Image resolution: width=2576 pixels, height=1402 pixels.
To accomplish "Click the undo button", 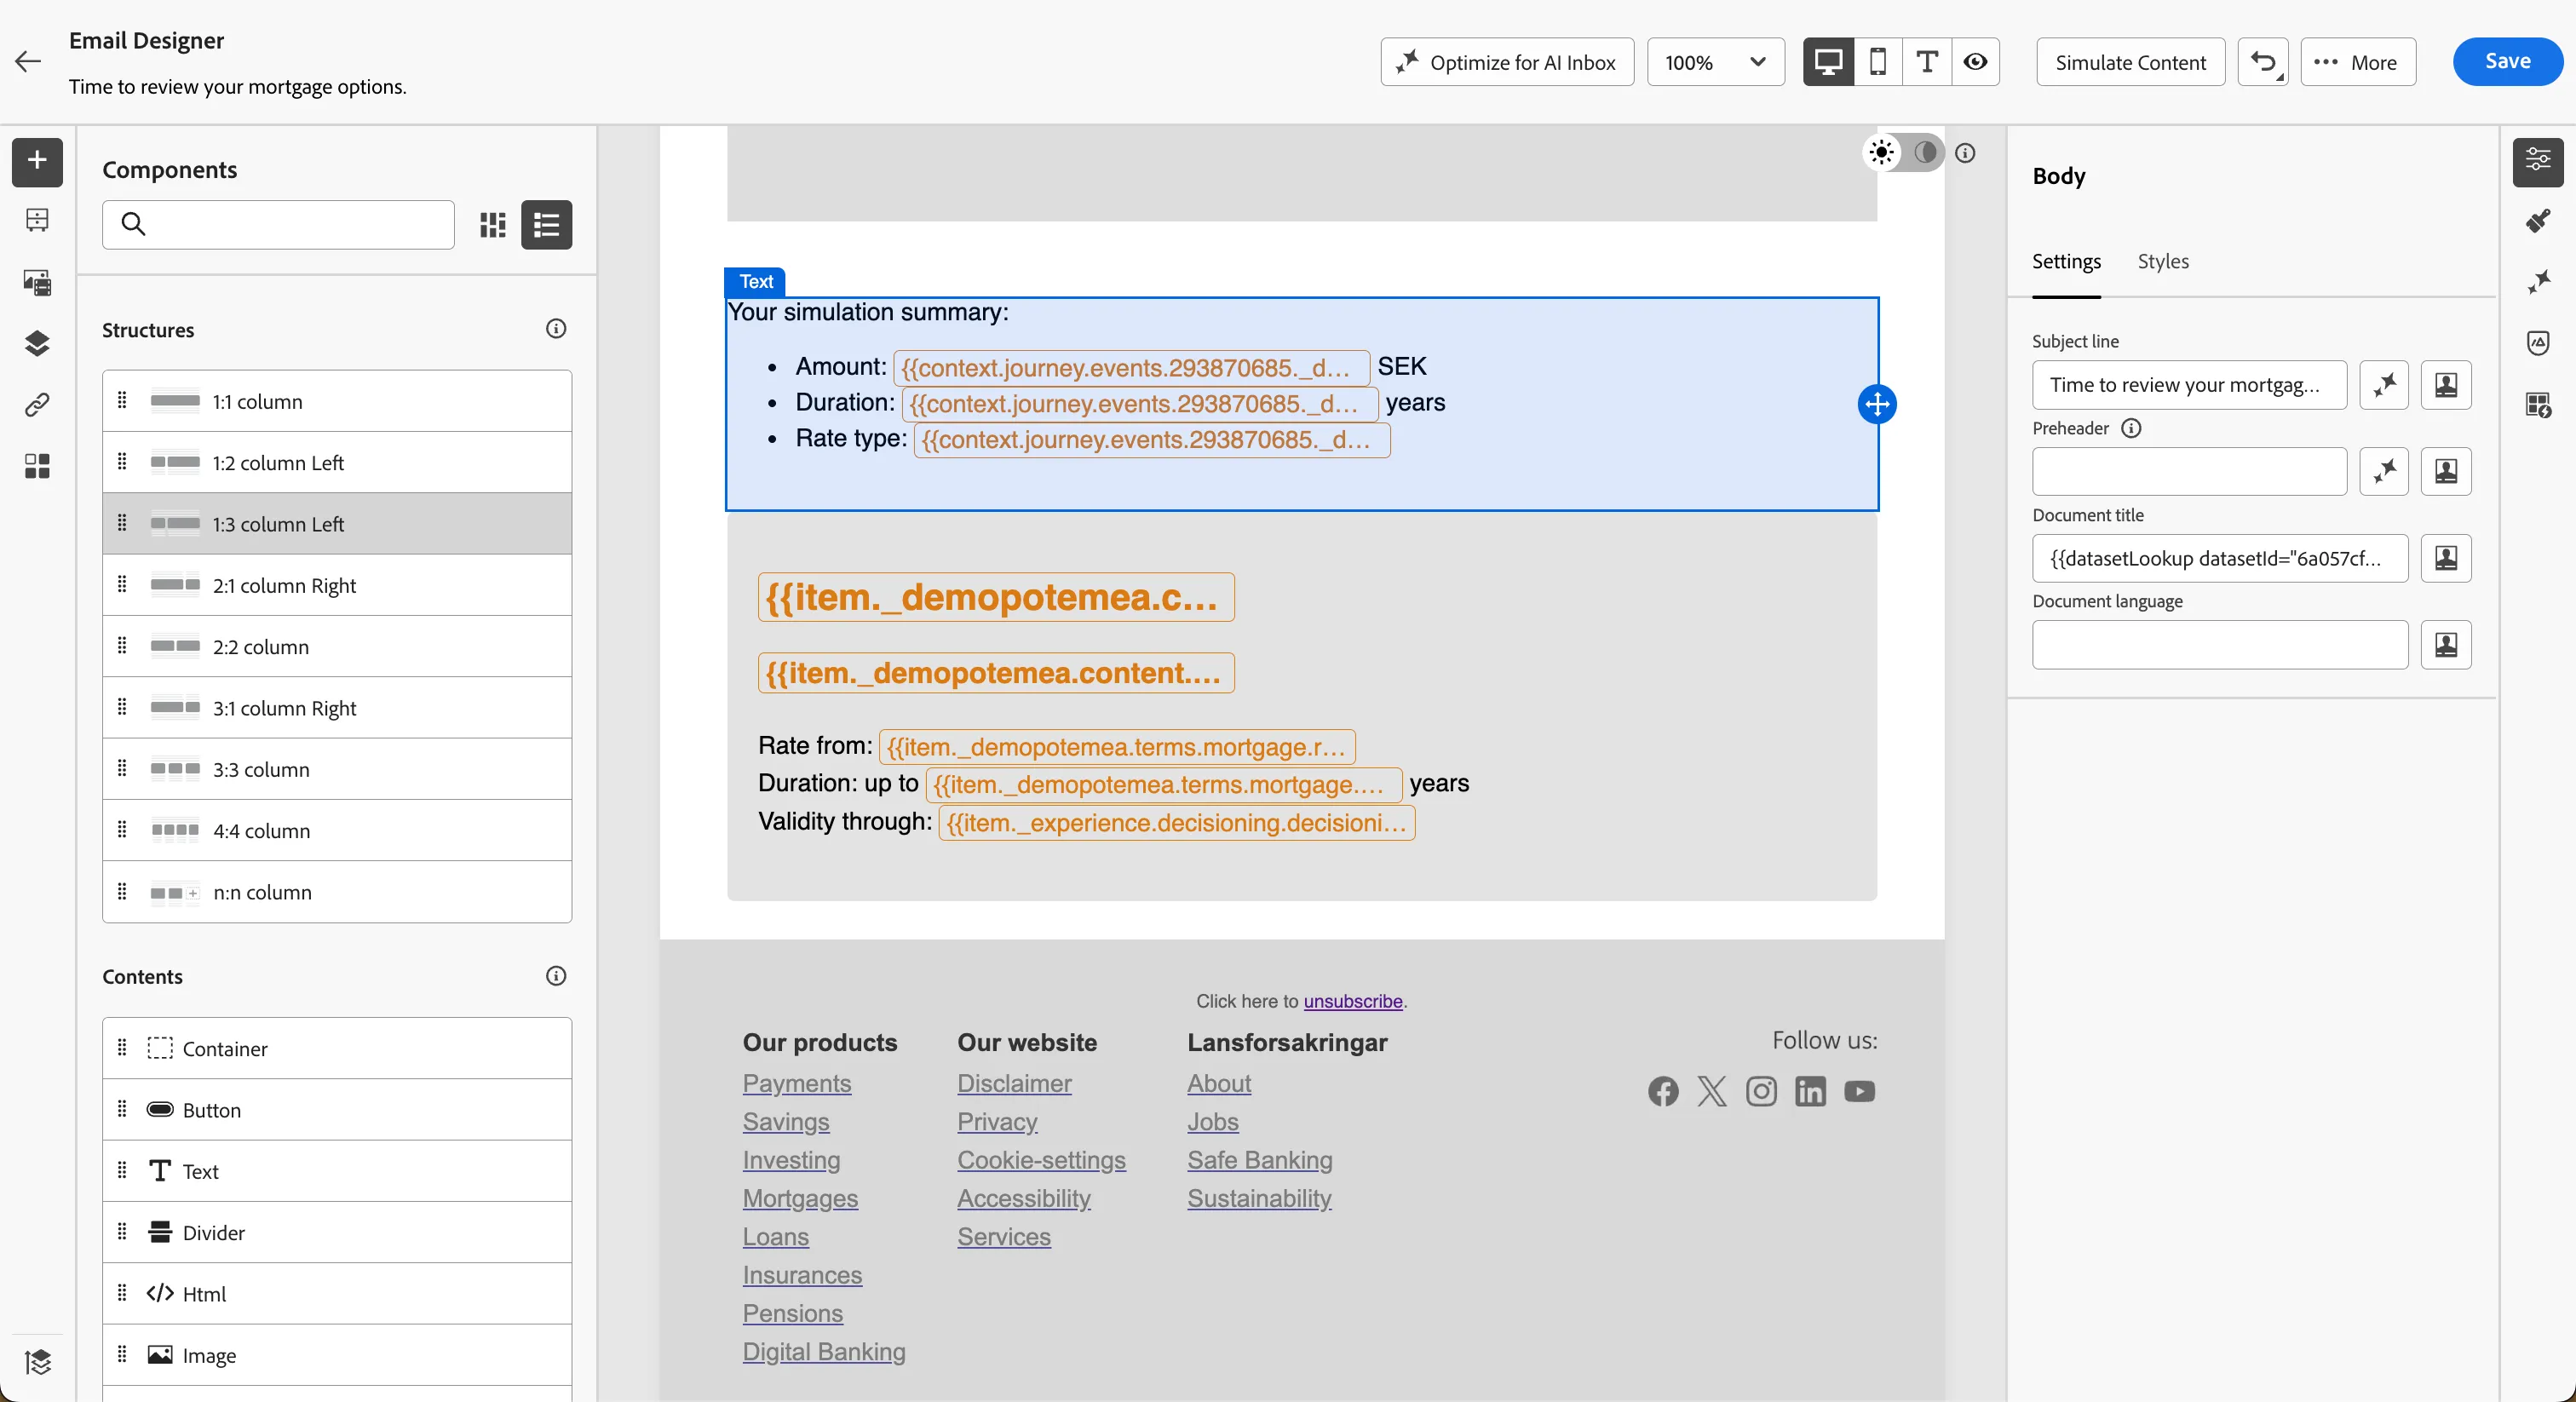I will (x=2263, y=62).
